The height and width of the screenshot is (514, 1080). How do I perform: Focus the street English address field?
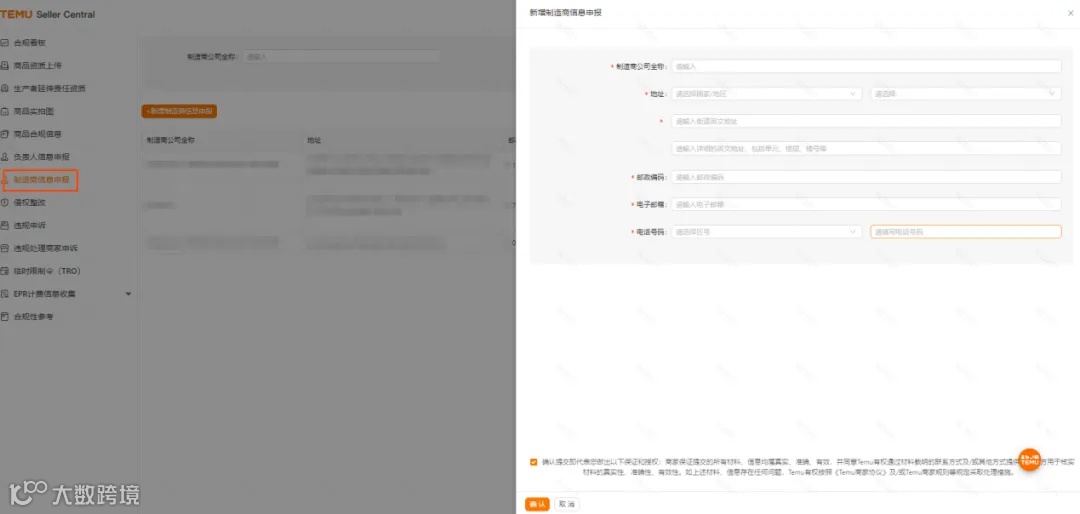pyautogui.click(x=866, y=121)
